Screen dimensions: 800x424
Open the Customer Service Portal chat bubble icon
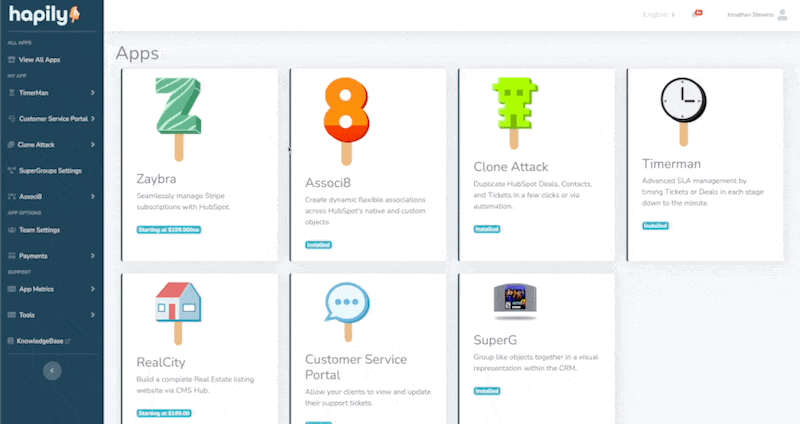point(347,312)
